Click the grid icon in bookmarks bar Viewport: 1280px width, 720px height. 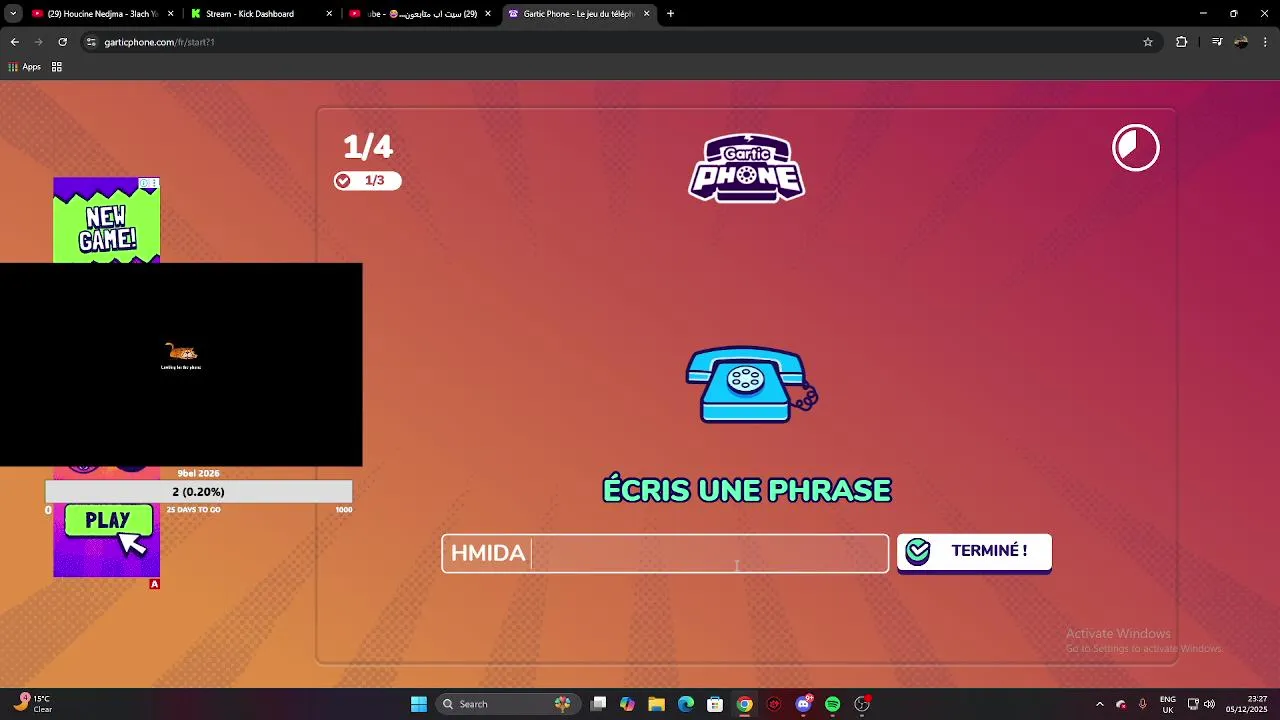[57, 67]
